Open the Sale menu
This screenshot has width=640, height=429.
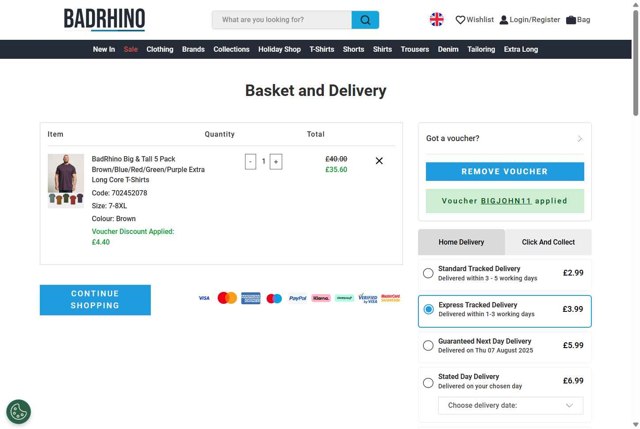[x=131, y=49]
